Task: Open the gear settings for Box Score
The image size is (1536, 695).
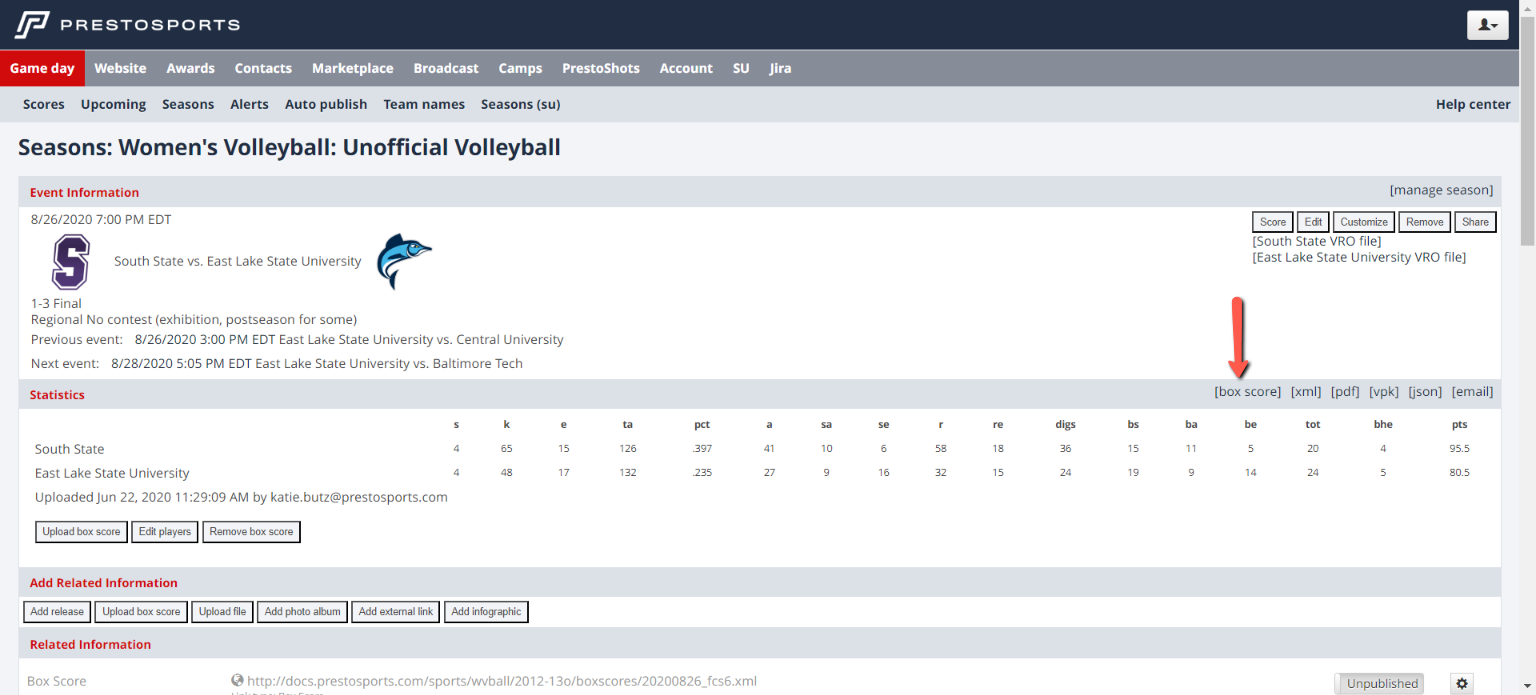Action: [1462, 683]
